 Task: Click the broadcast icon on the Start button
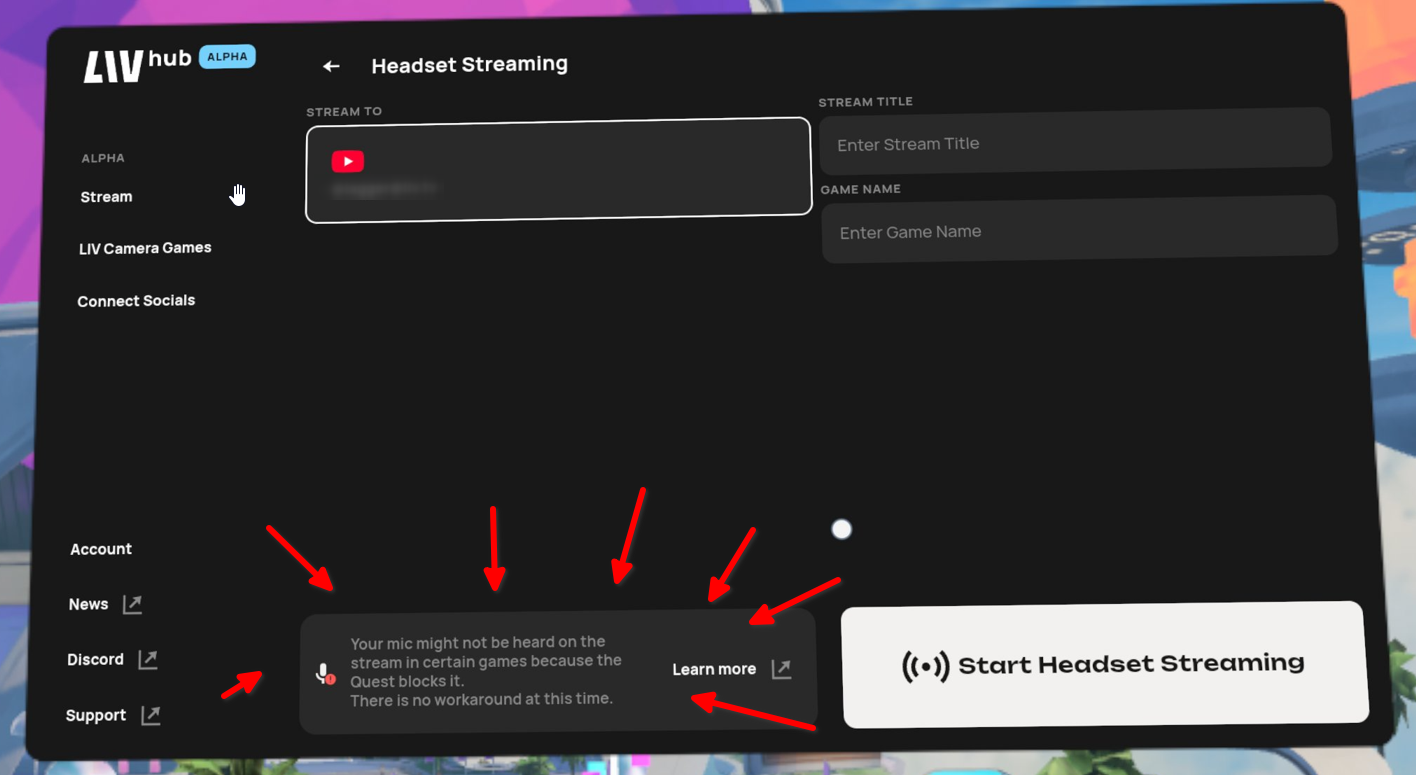point(925,666)
